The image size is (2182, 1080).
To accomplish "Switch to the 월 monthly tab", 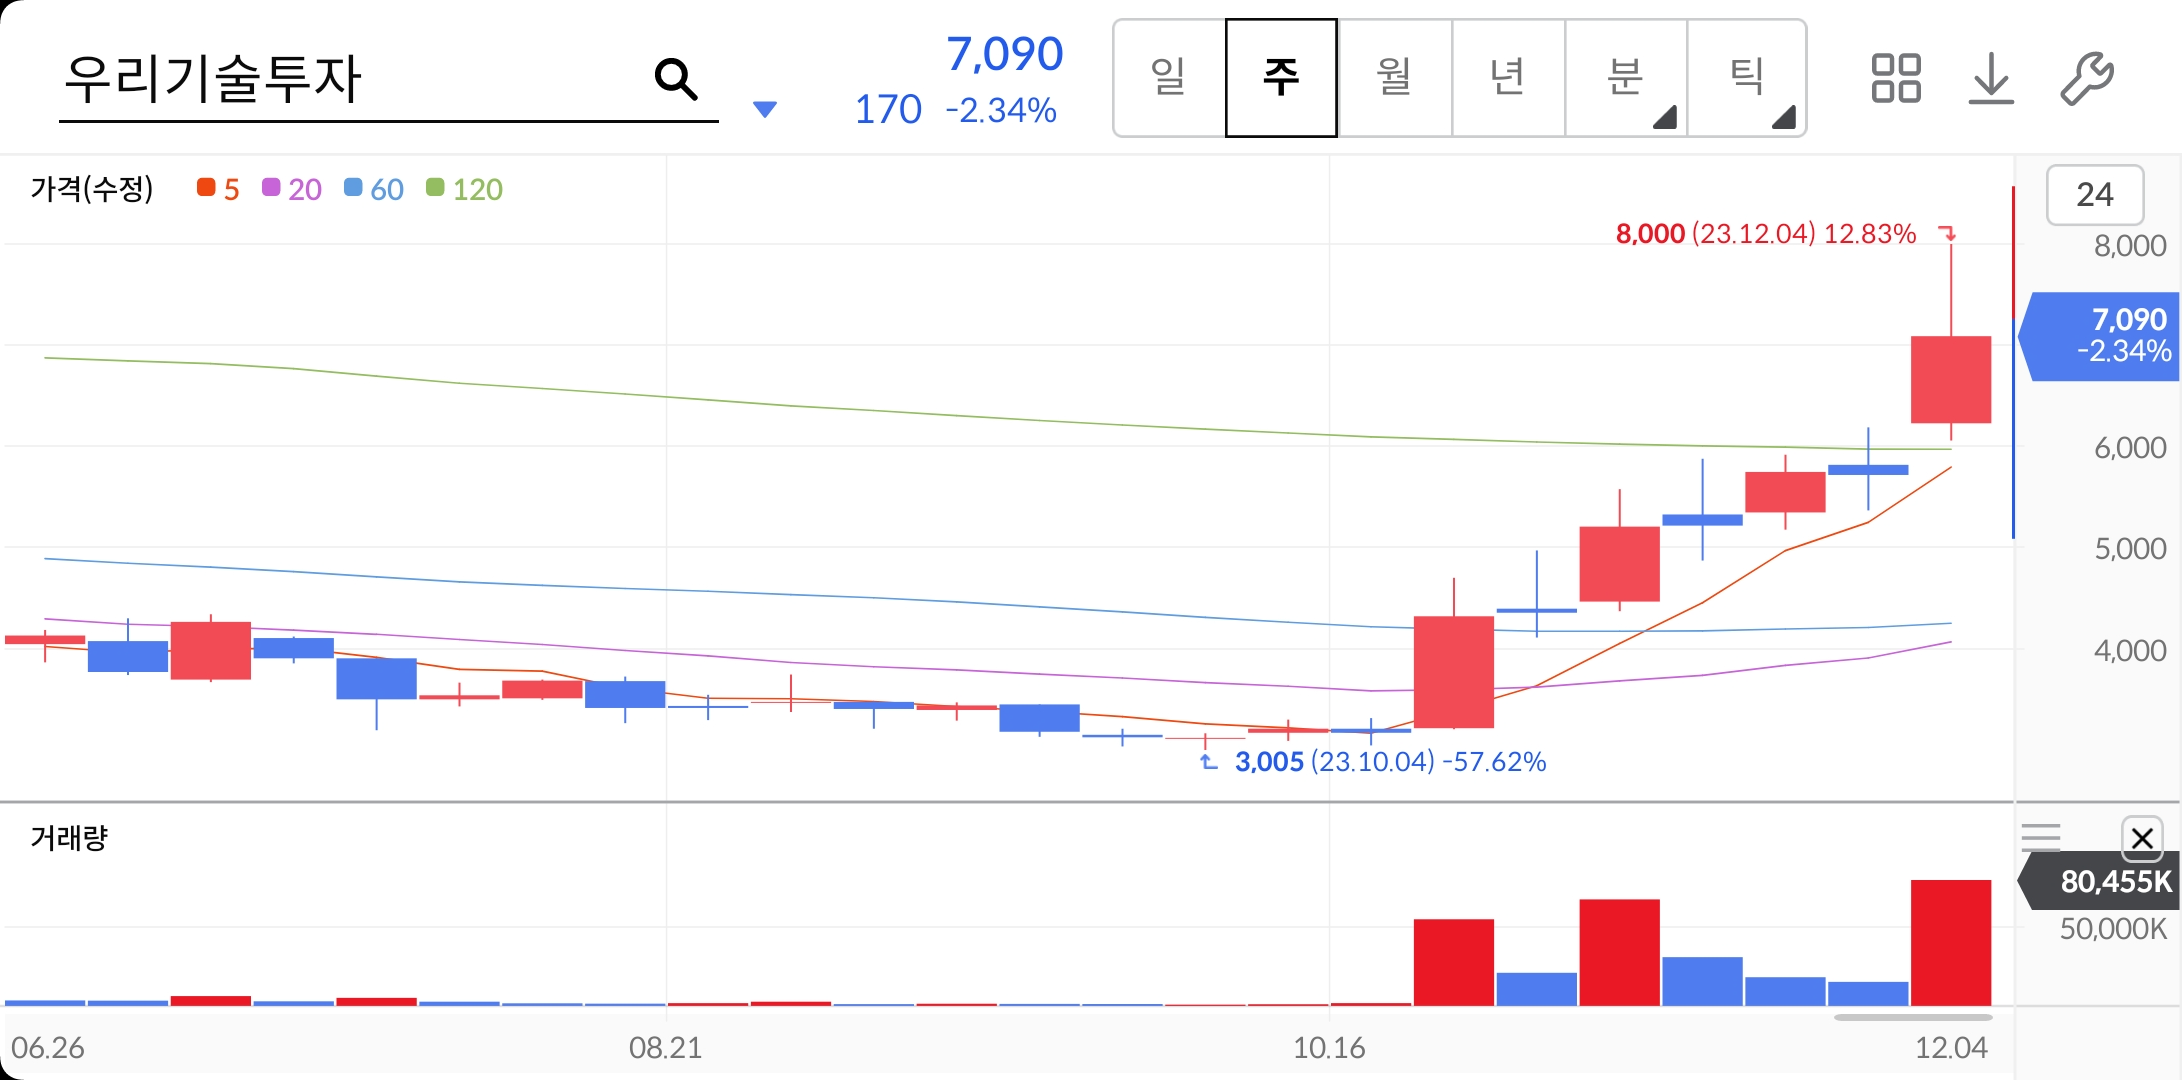I will pyautogui.click(x=1394, y=78).
